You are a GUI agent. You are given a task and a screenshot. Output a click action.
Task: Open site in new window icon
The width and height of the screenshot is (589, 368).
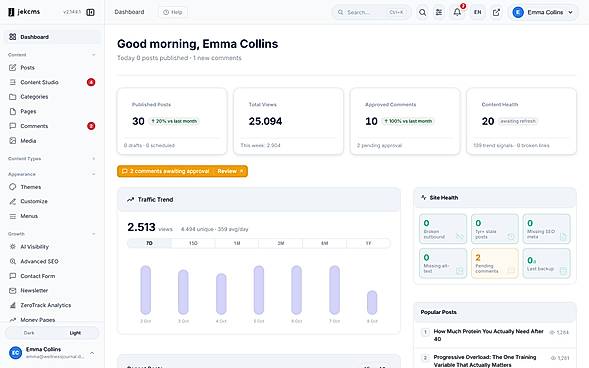point(496,12)
